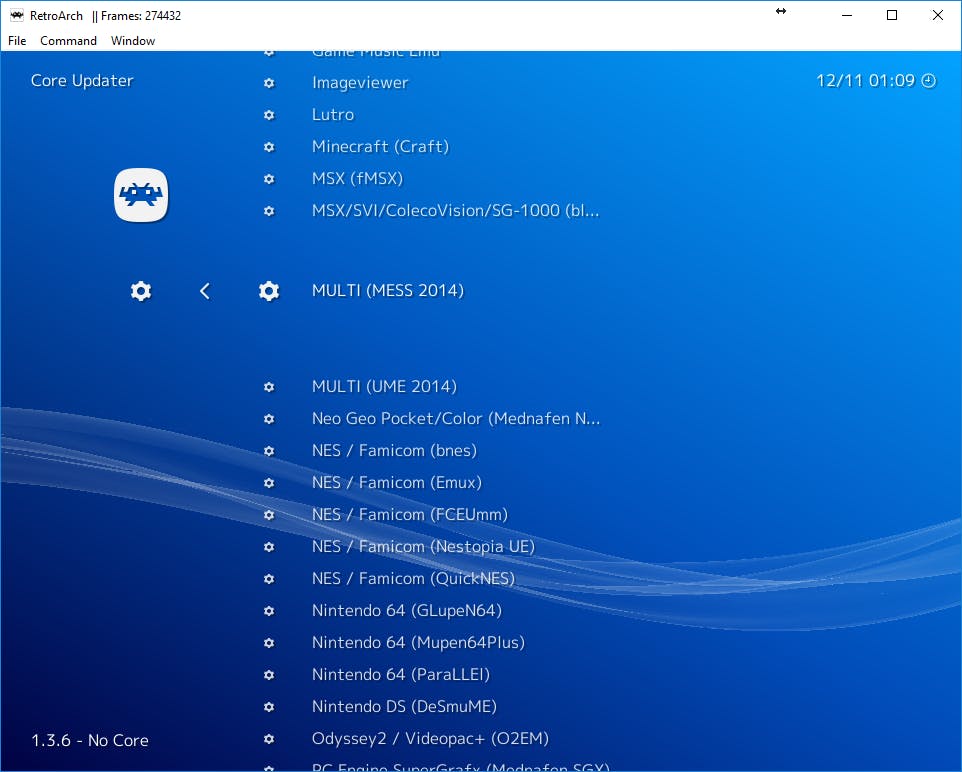This screenshot has width=962, height=772.
Task: Download the Imageviewer core
Action: (360, 83)
